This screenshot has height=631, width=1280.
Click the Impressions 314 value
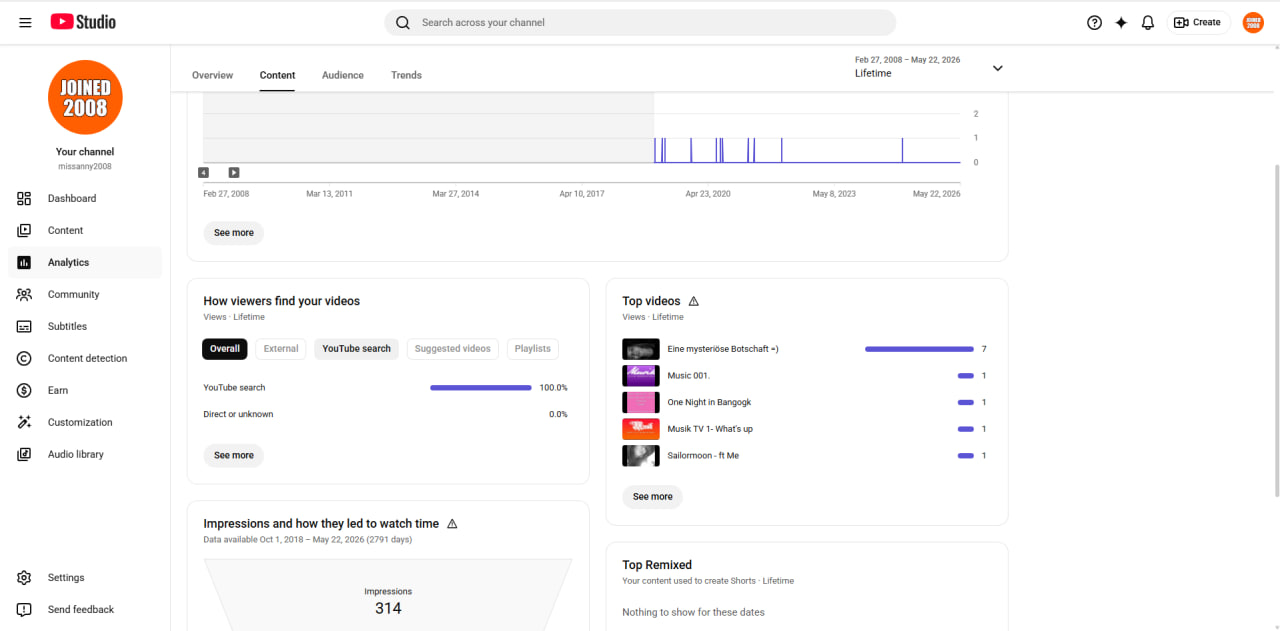point(388,608)
